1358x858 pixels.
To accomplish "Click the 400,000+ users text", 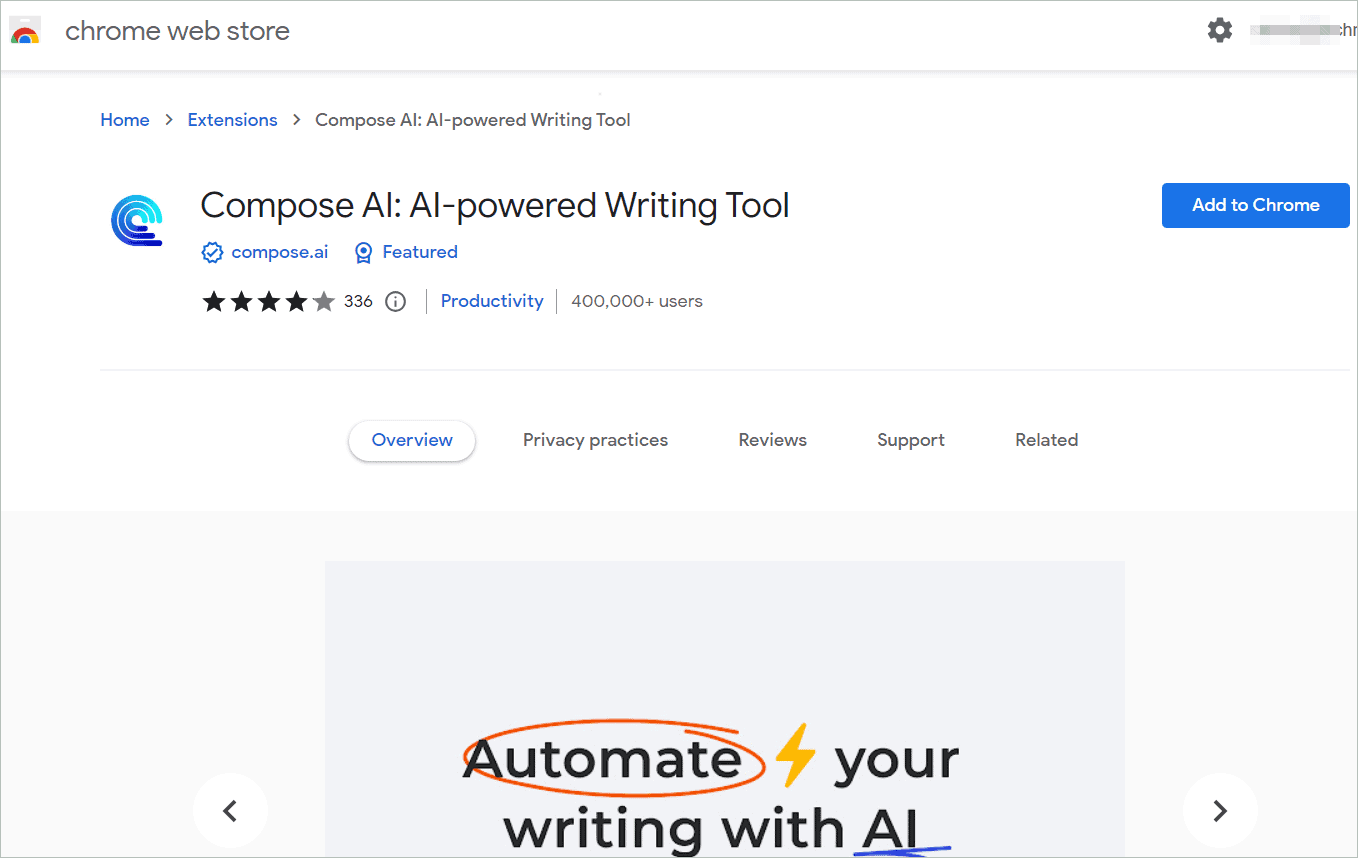I will [x=637, y=301].
